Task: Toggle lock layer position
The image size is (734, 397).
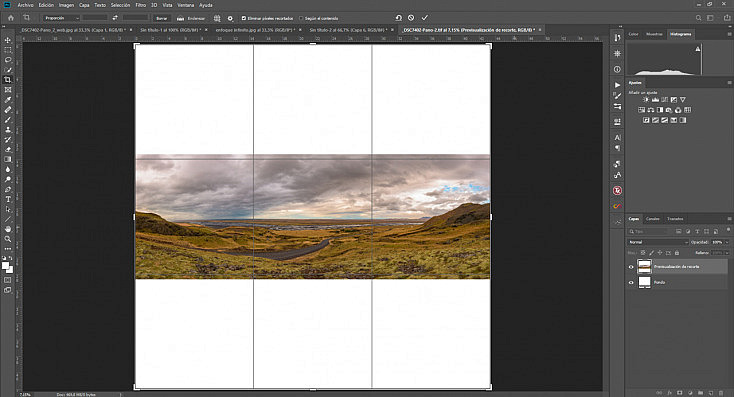Action: coord(660,253)
